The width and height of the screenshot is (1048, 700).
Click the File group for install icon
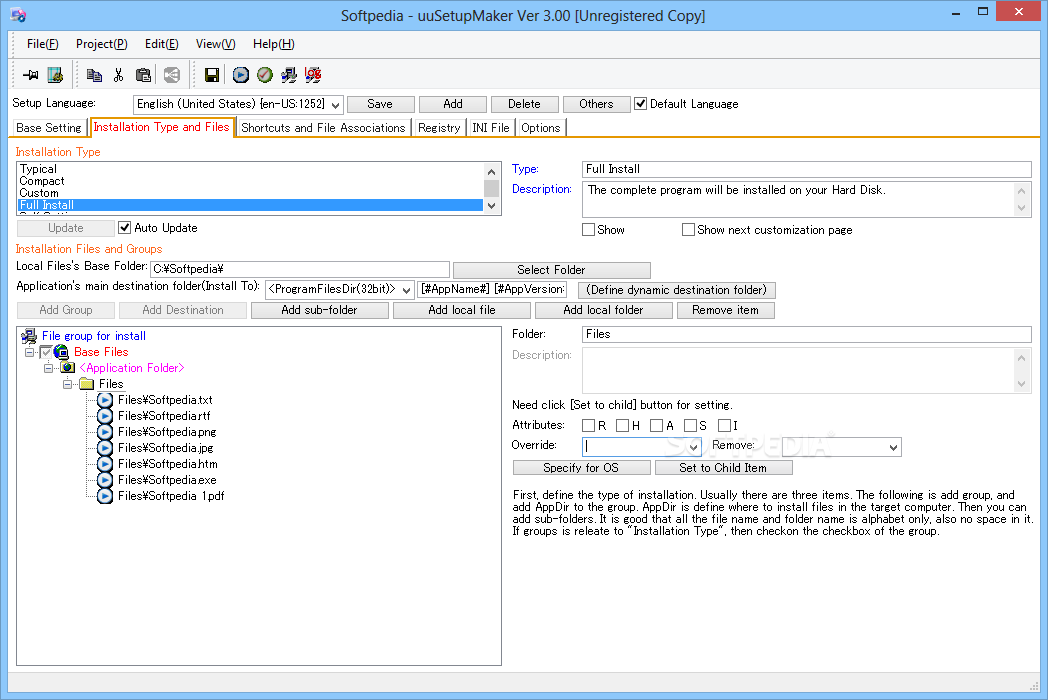tap(29, 336)
